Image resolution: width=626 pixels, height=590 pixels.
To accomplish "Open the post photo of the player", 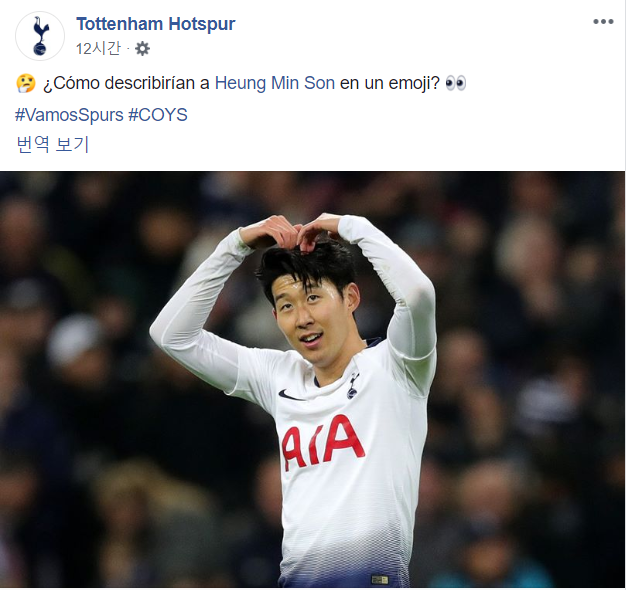I will 312,379.
